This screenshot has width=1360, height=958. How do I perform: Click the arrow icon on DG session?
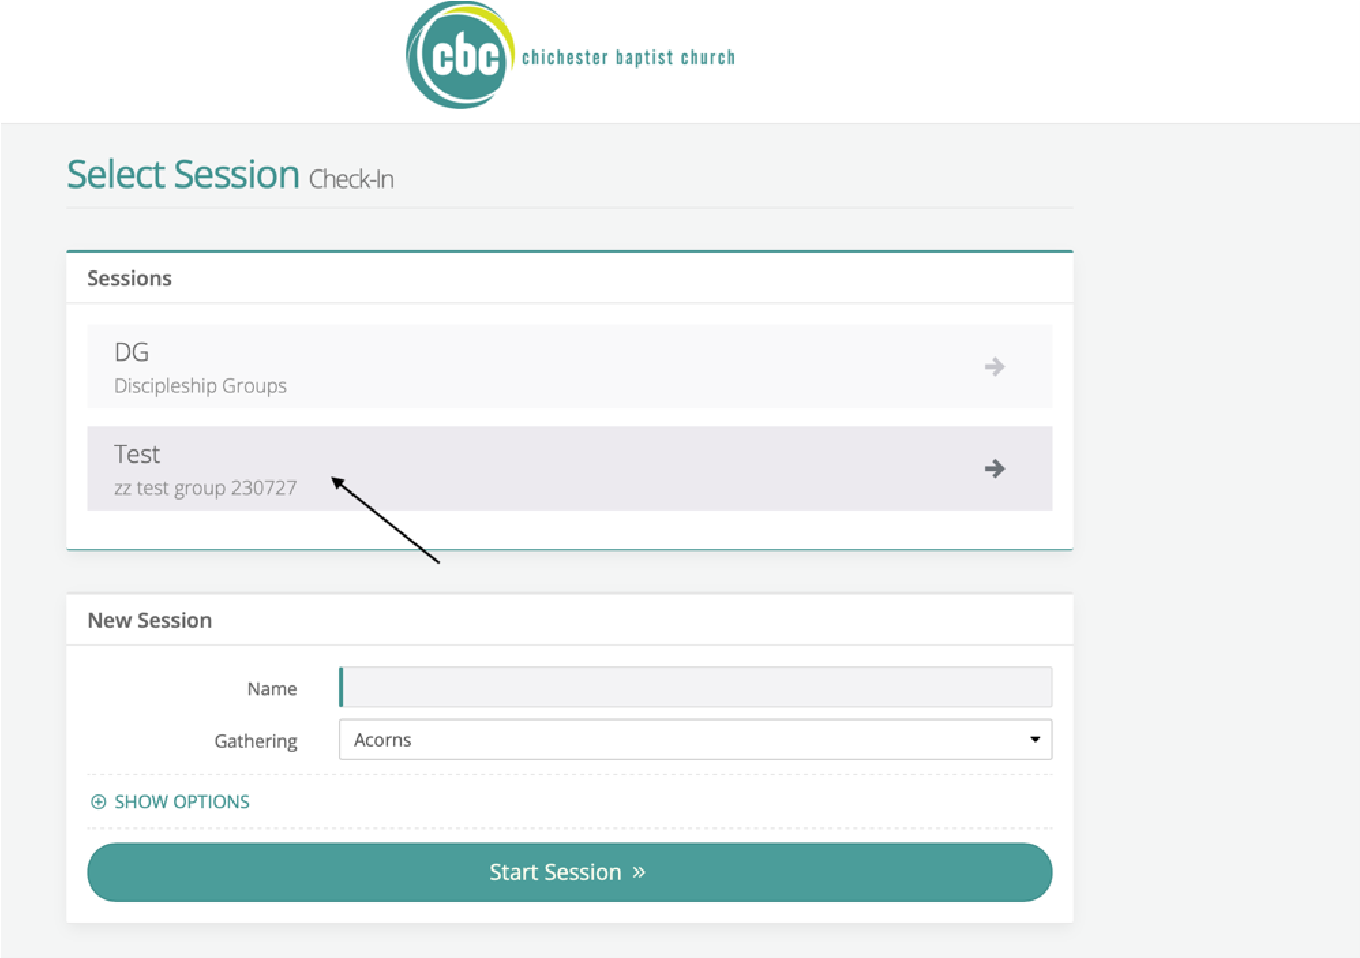[x=994, y=367]
